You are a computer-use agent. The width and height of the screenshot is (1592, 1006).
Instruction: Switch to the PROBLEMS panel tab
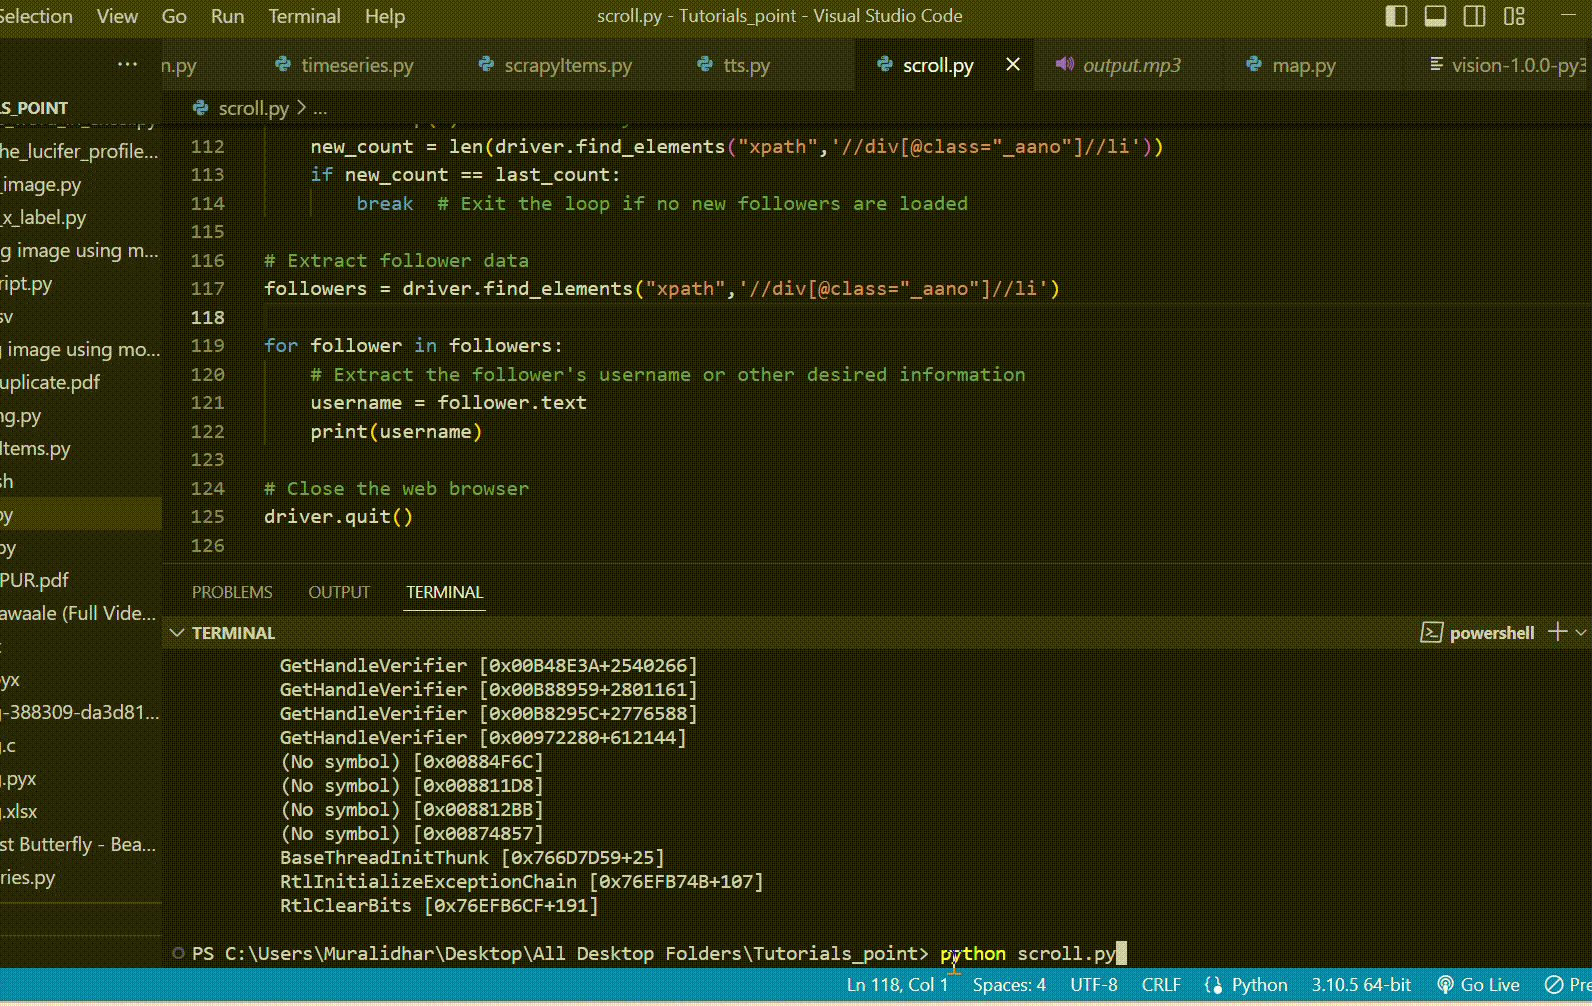232,592
